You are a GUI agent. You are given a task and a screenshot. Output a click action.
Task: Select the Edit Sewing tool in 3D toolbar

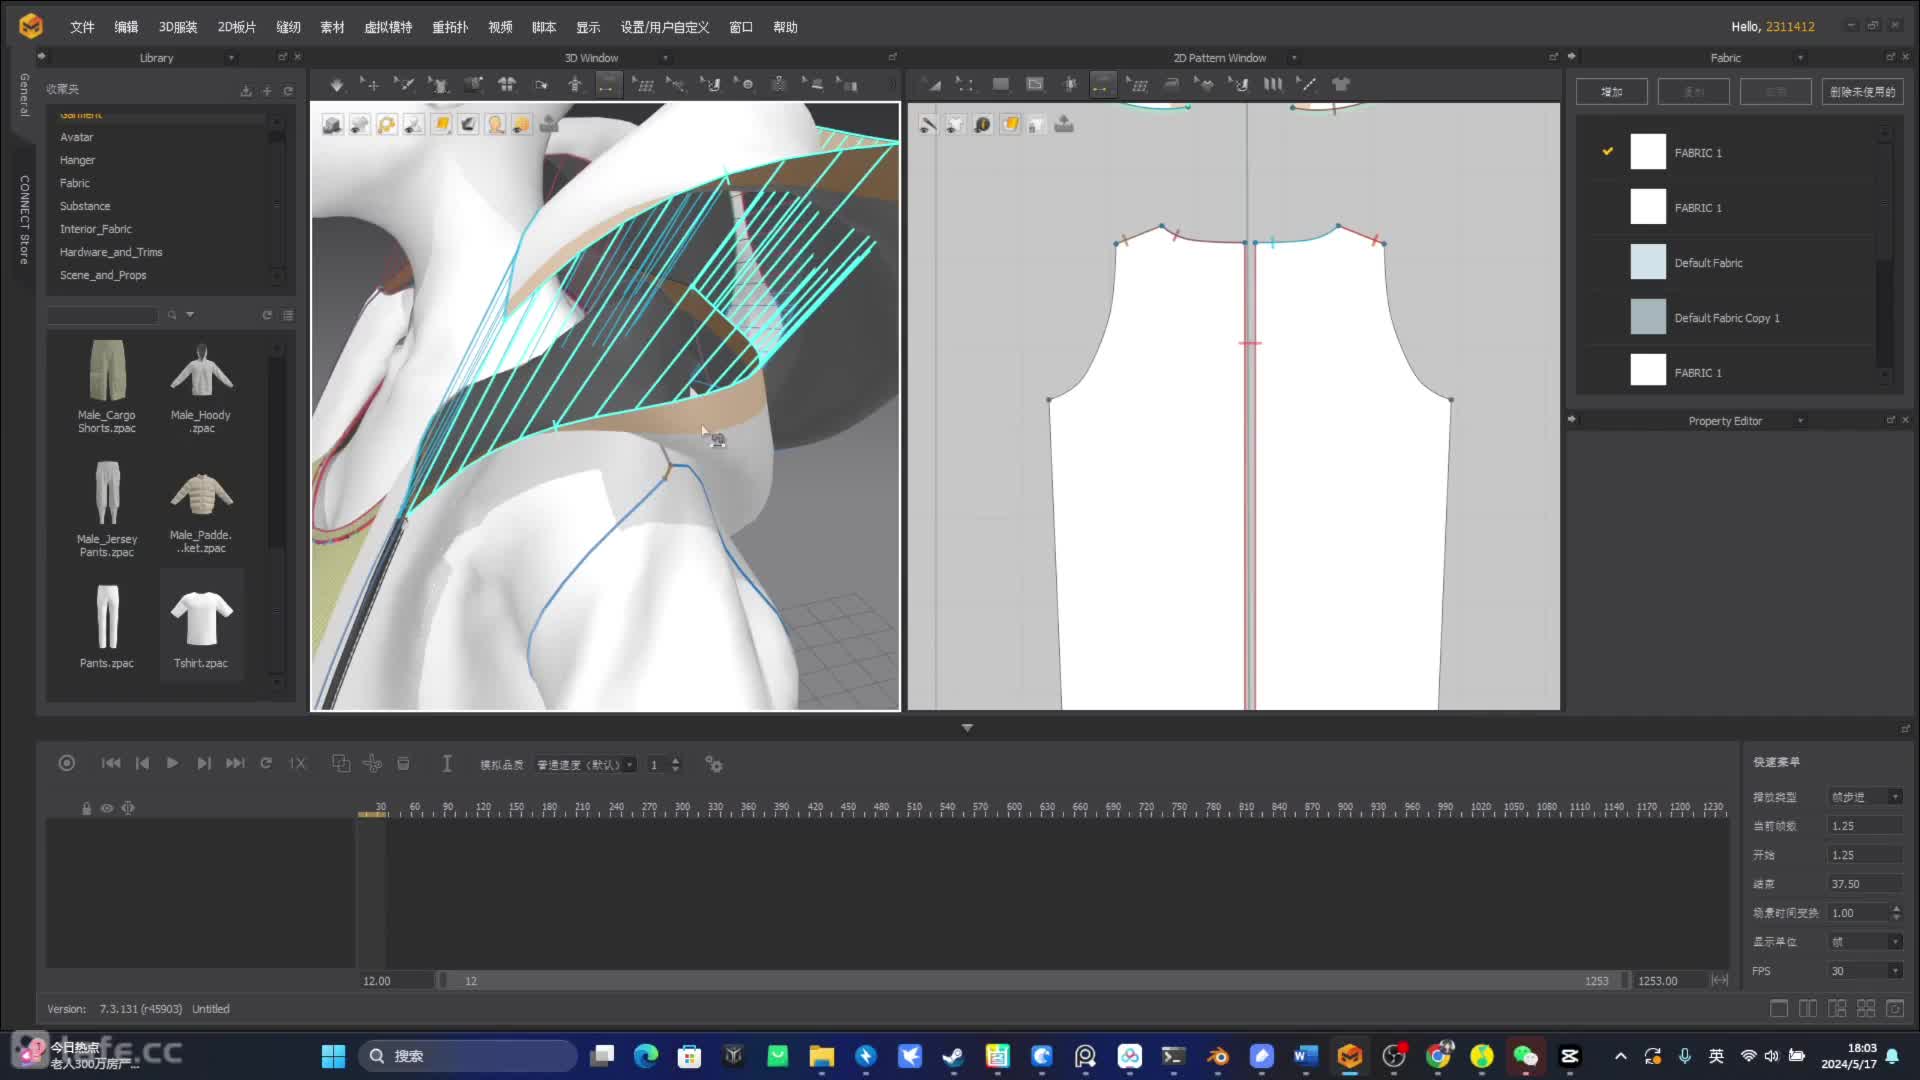click(676, 85)
